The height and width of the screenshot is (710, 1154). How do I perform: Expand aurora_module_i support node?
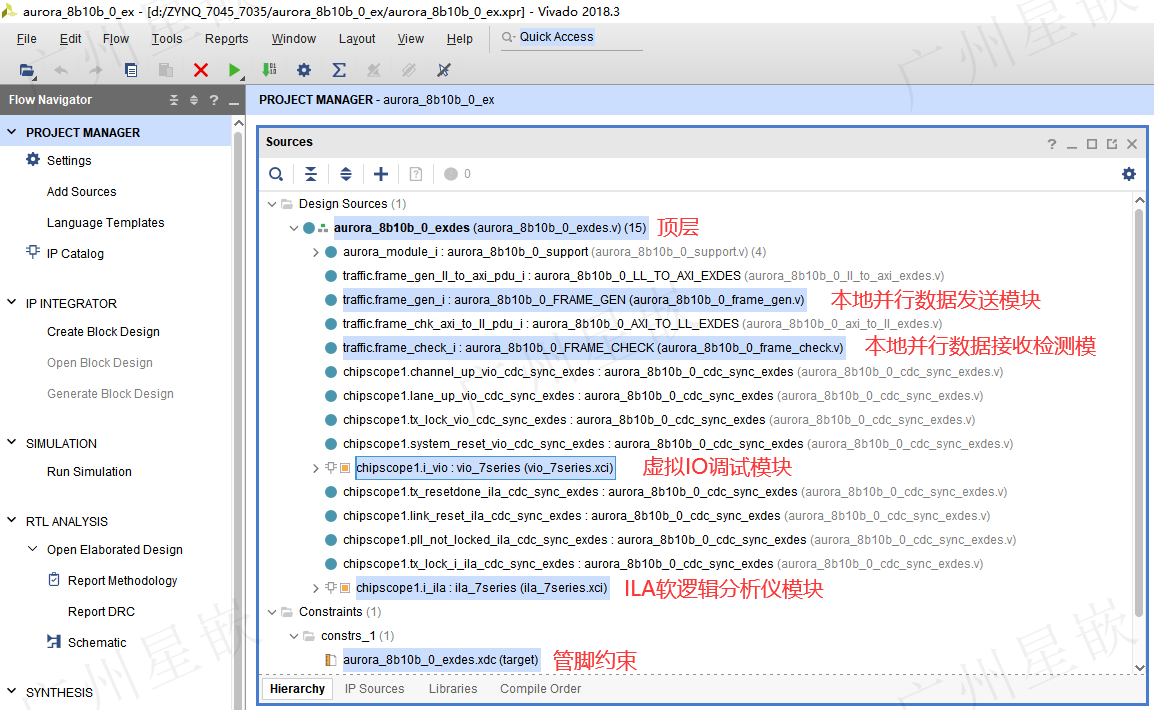[316, 252]
